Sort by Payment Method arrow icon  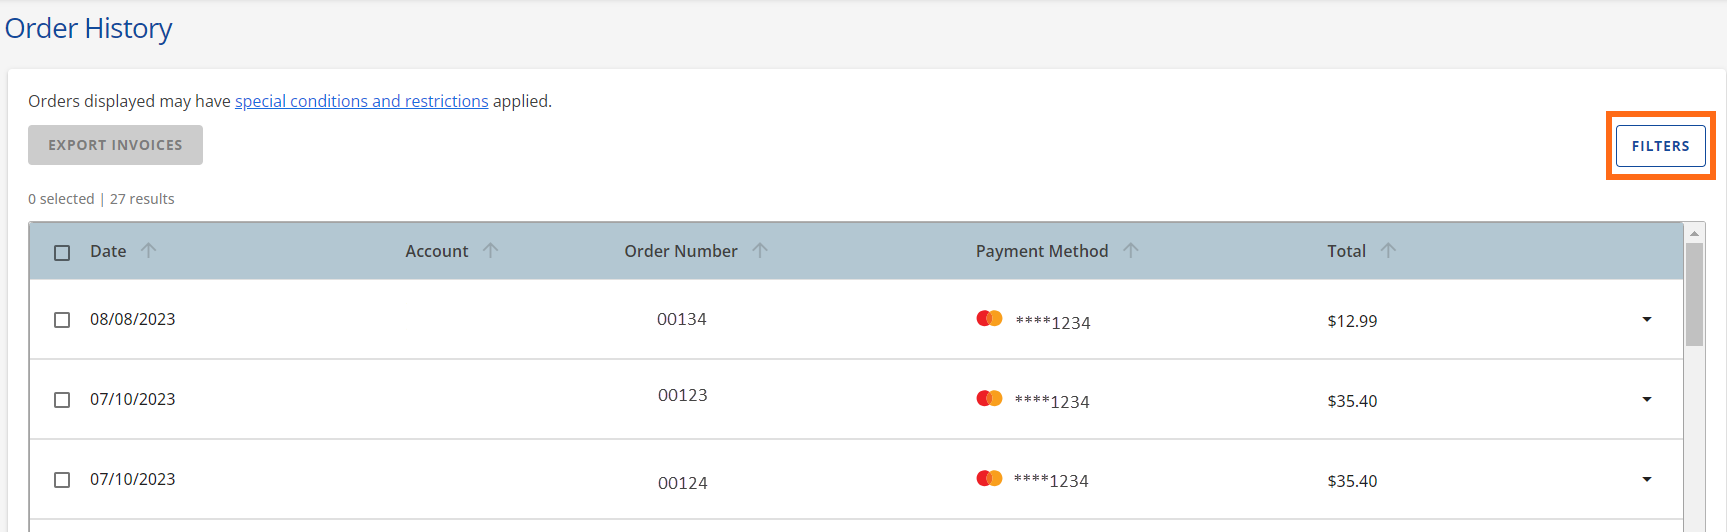(1130, 251)
